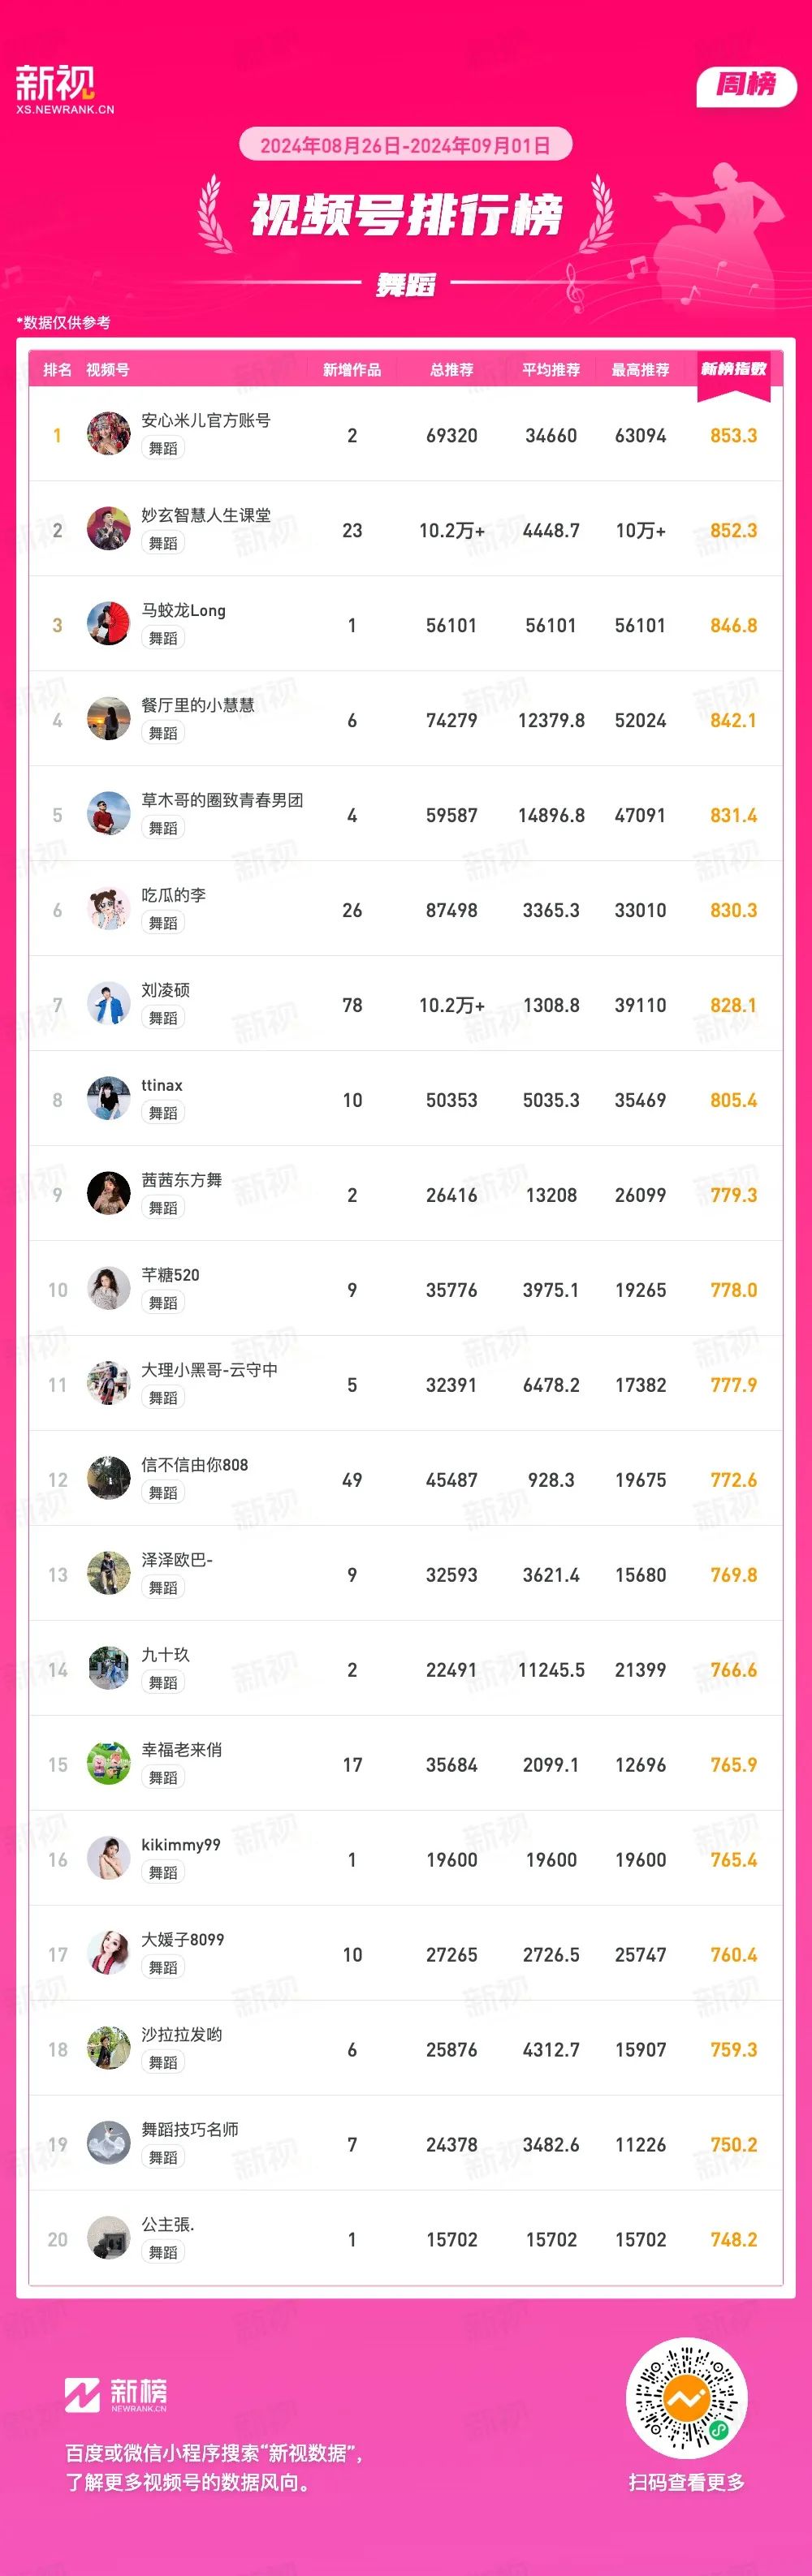812x2576 pixels.
Task: Click the 平均推荐 column header
Action: [x=551, y=370]
